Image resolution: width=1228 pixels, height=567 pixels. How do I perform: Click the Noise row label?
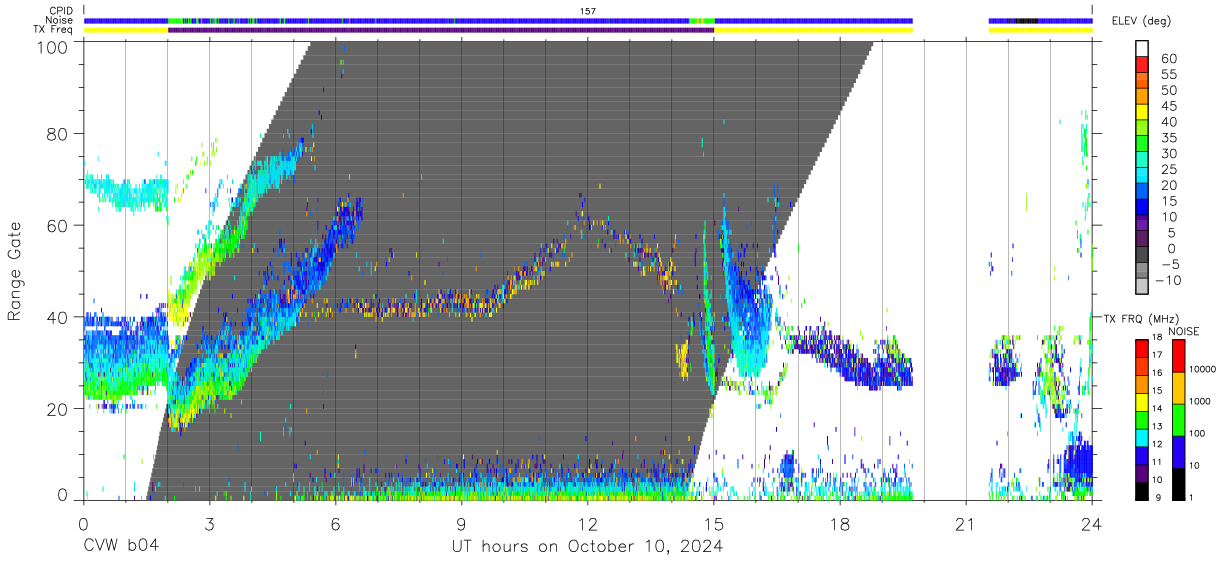click(x=60, y=20)
